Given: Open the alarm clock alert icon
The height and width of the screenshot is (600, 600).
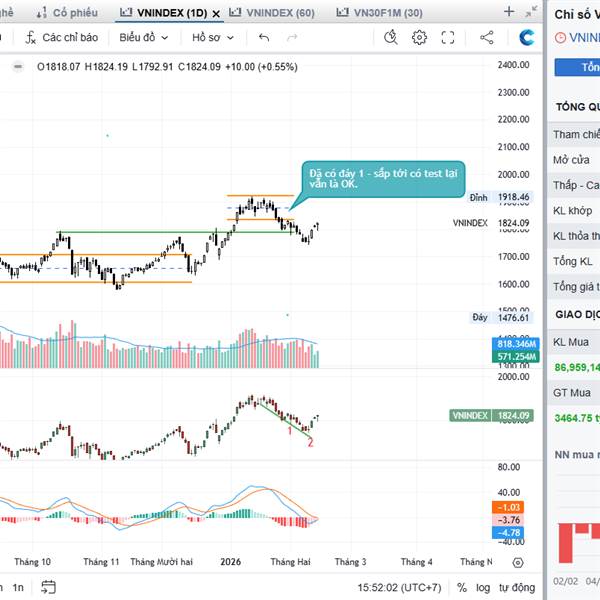Looking at the screenshot, I should 391,38.
